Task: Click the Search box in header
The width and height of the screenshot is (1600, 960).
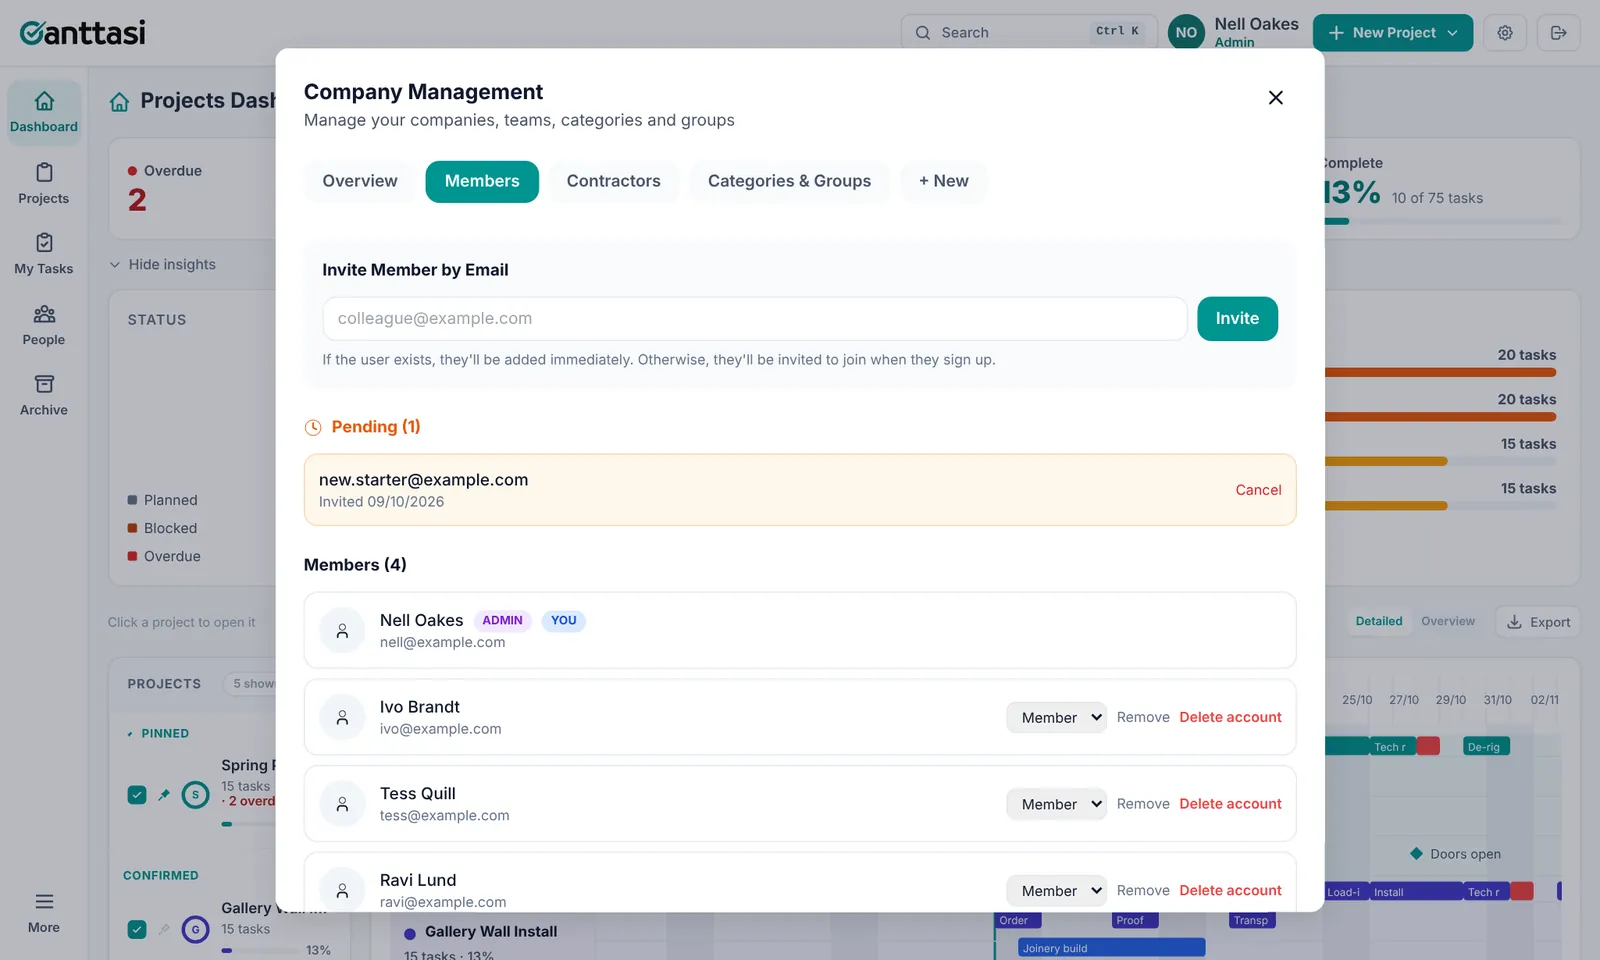Action: (x=1029, y=33)
